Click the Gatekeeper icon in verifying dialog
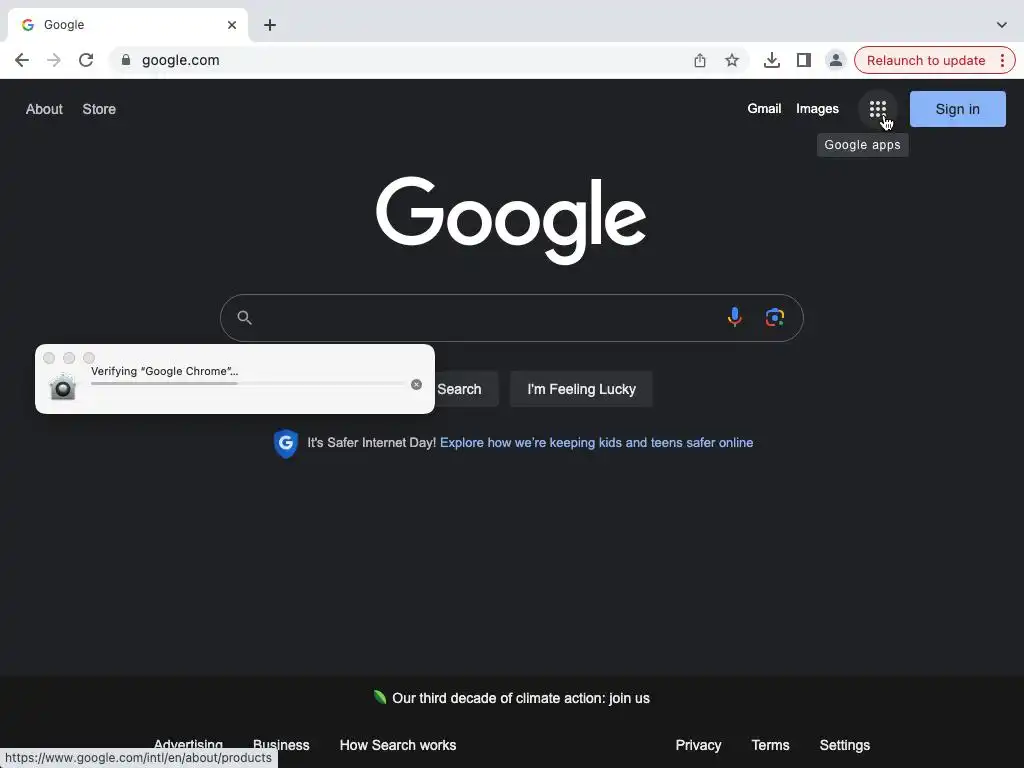This screenshot has height=768, width=1024. click(63, 387)
